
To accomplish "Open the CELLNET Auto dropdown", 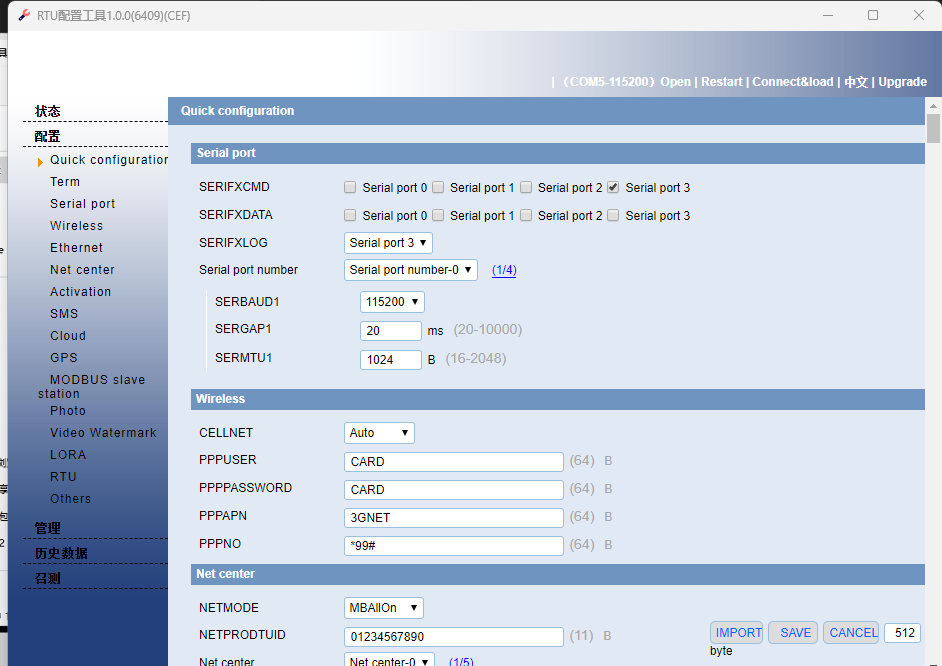I will tap(379, 433).
